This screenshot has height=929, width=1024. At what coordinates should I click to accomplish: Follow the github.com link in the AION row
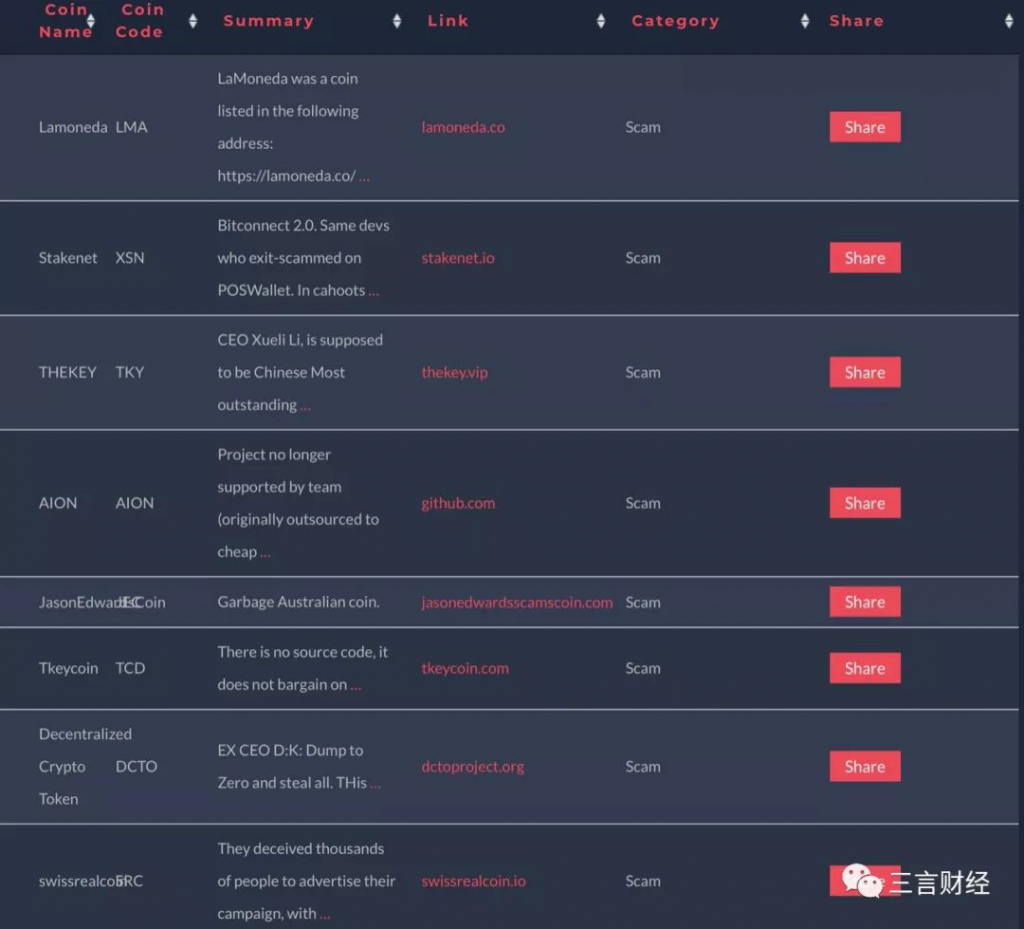[458, 503]
